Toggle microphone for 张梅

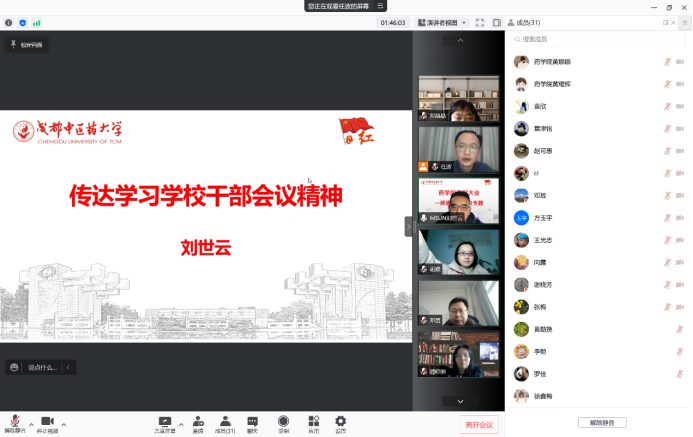coord(667,307)
